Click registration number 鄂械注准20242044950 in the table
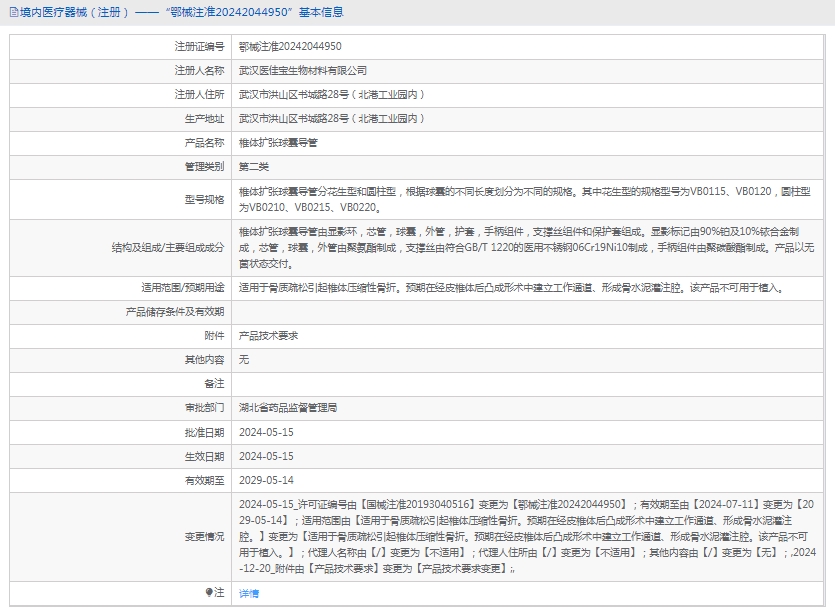Screen dimensions: 835x614 click(290, 46)
